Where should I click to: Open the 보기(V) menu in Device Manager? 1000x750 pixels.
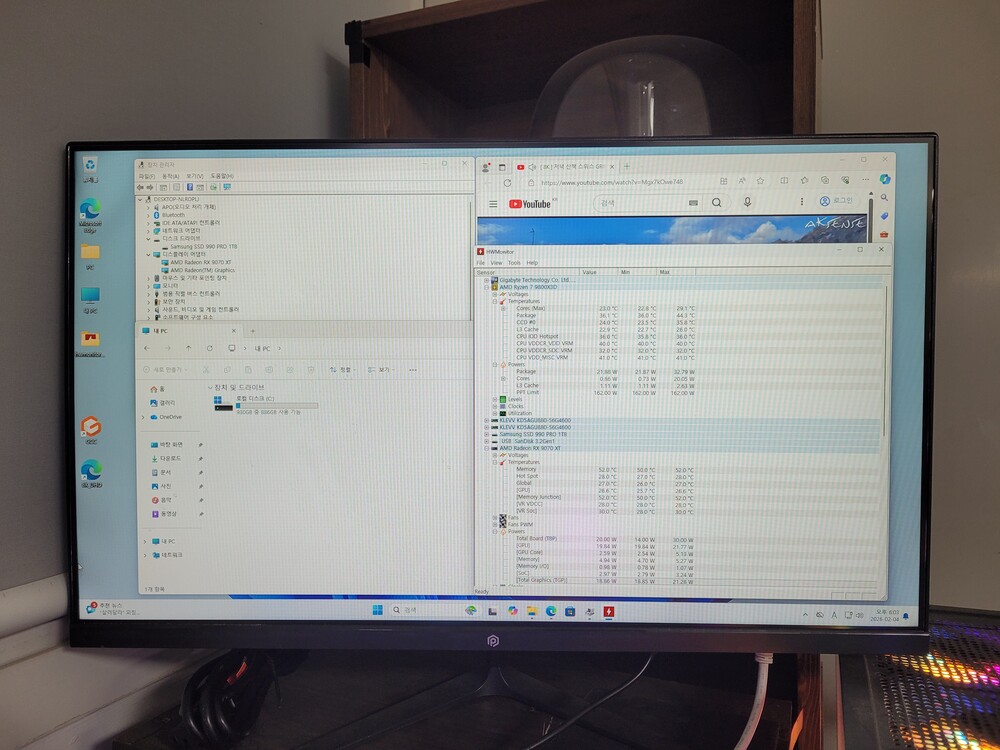(194, 176)
